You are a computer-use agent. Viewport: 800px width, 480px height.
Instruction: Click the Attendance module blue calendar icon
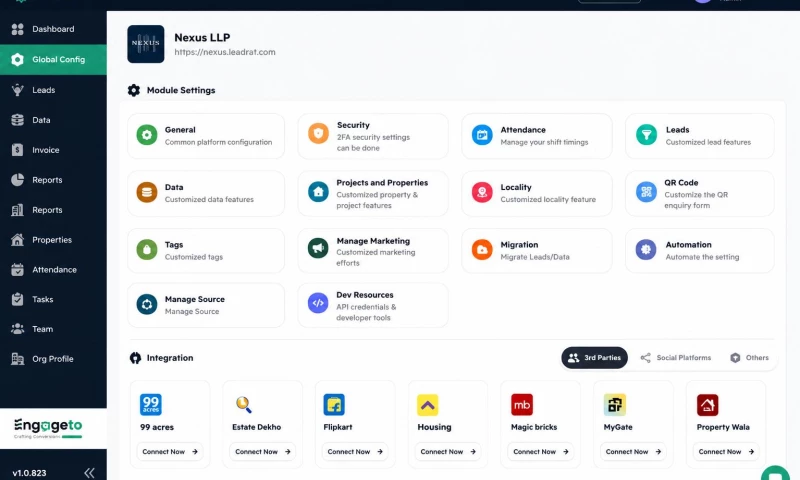[482, 135]
